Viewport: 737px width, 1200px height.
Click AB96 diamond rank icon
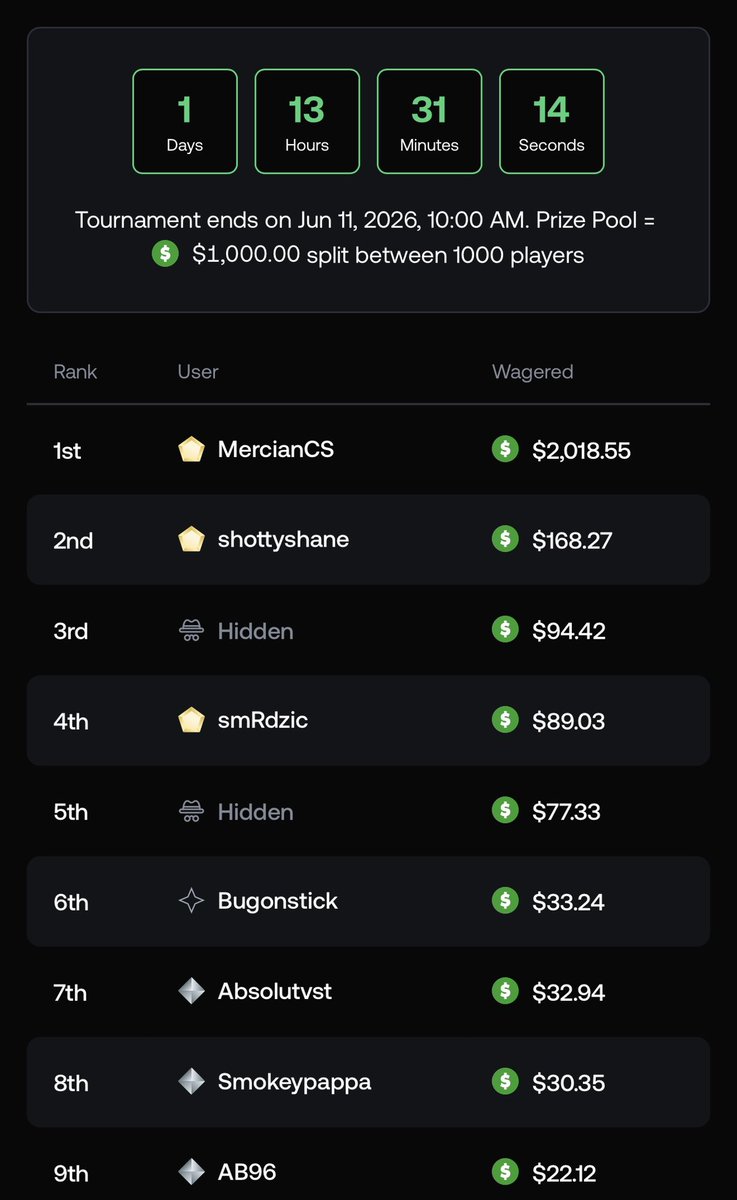click(191, 1171)
